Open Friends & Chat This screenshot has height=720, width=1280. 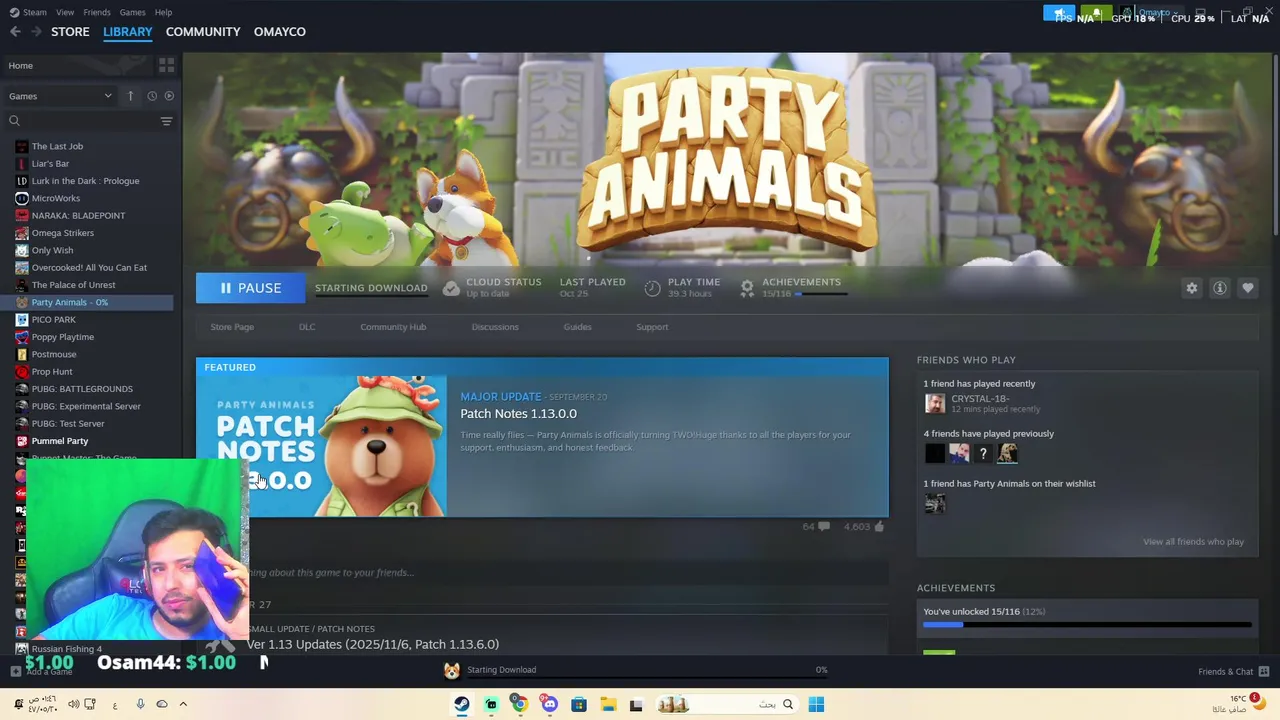[1233, 672]
